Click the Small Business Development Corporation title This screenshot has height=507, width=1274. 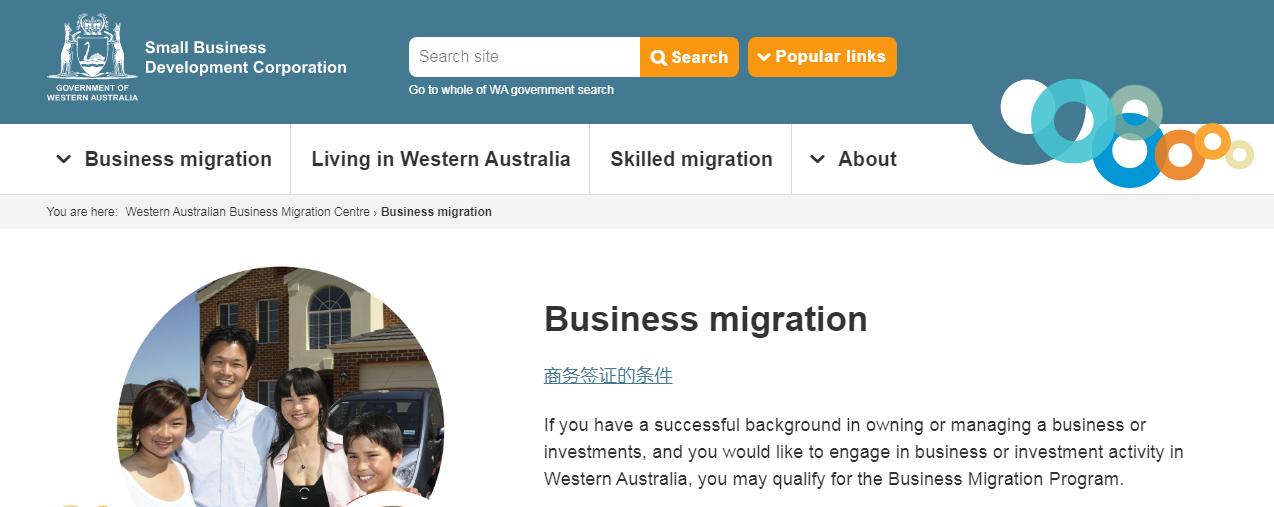coord(246,58)
